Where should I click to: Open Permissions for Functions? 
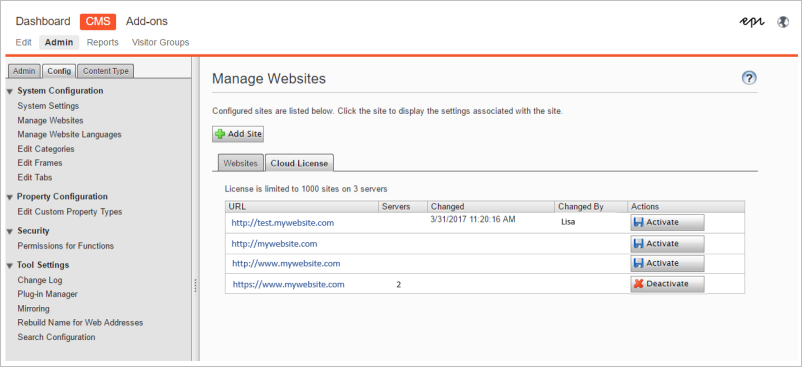point(65,246)
